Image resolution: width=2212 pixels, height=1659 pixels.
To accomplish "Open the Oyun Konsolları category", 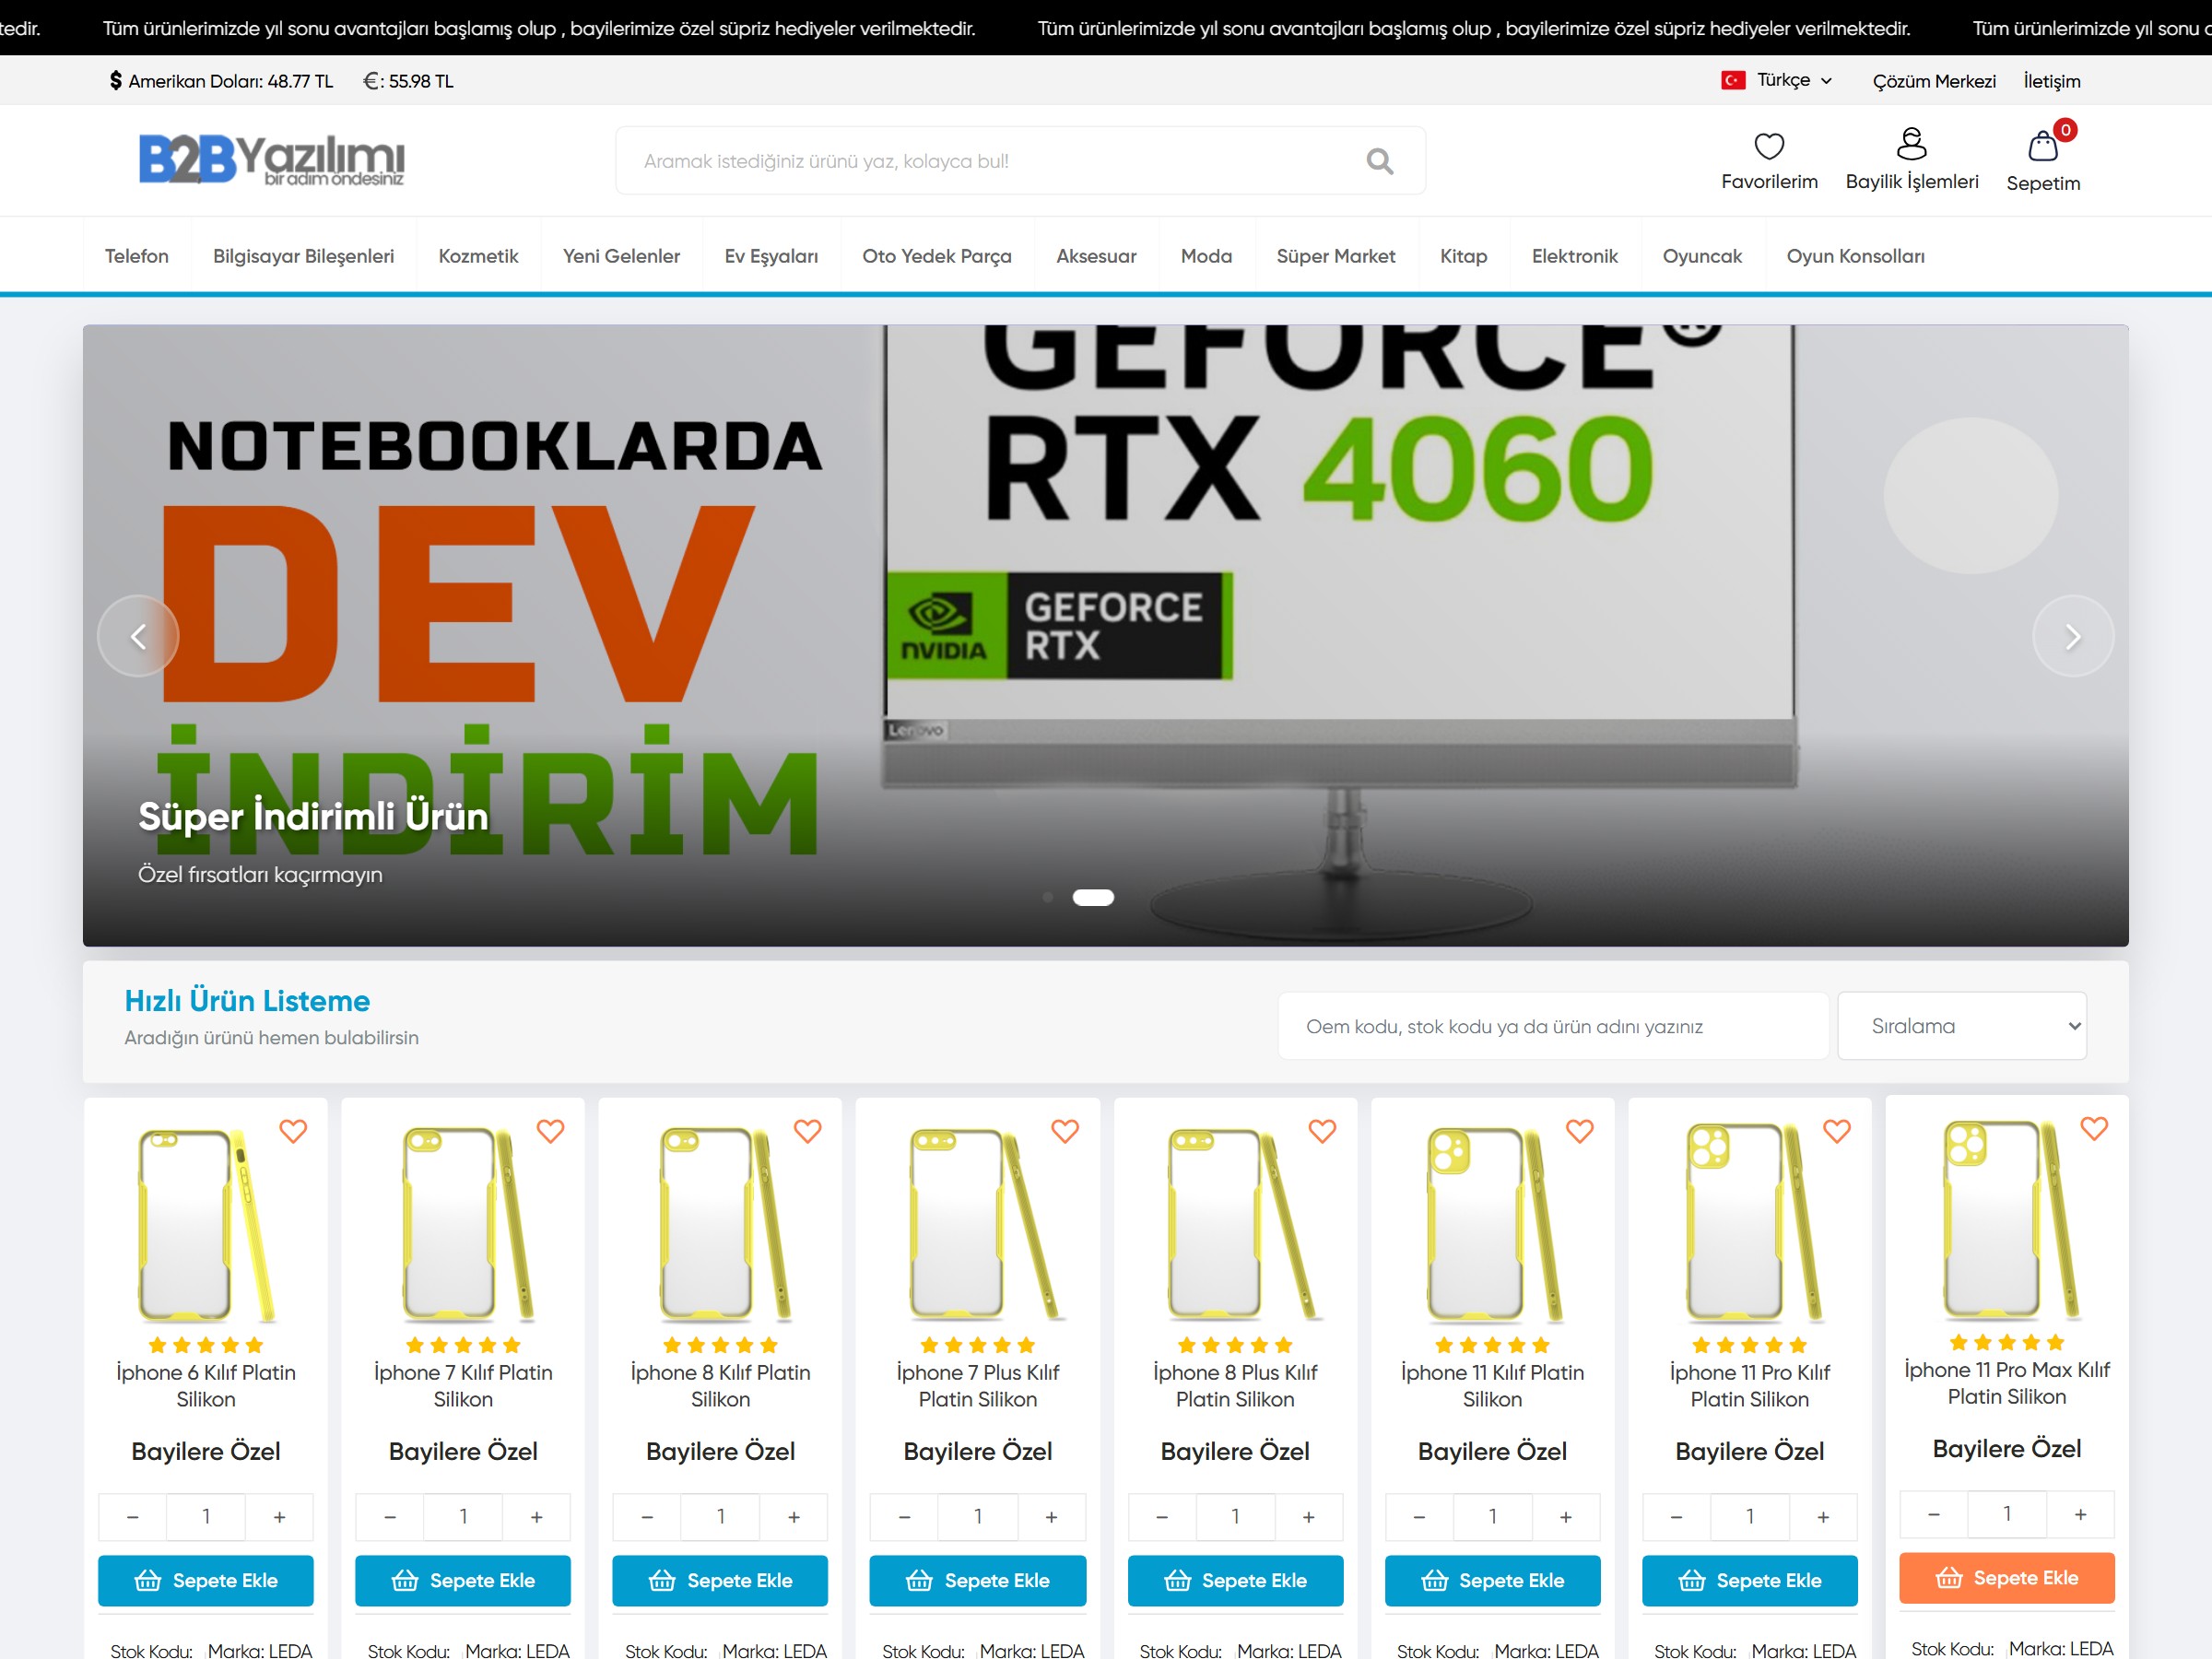I will pos(1855,256).
